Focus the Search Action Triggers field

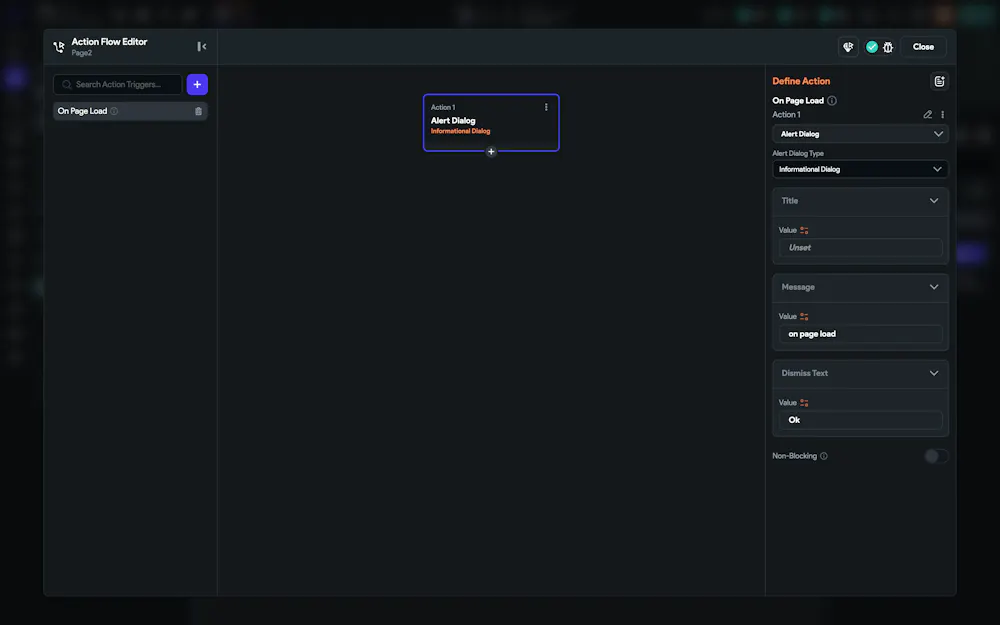click(118, 84)
